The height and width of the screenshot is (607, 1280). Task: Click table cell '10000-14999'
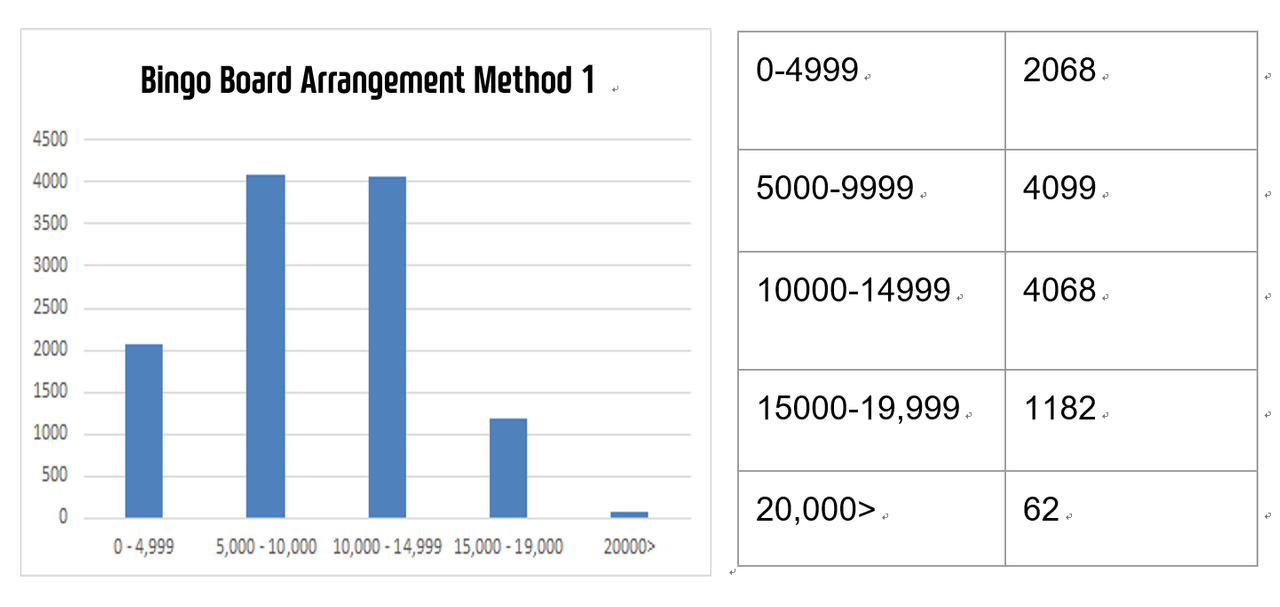click(871, 311)
